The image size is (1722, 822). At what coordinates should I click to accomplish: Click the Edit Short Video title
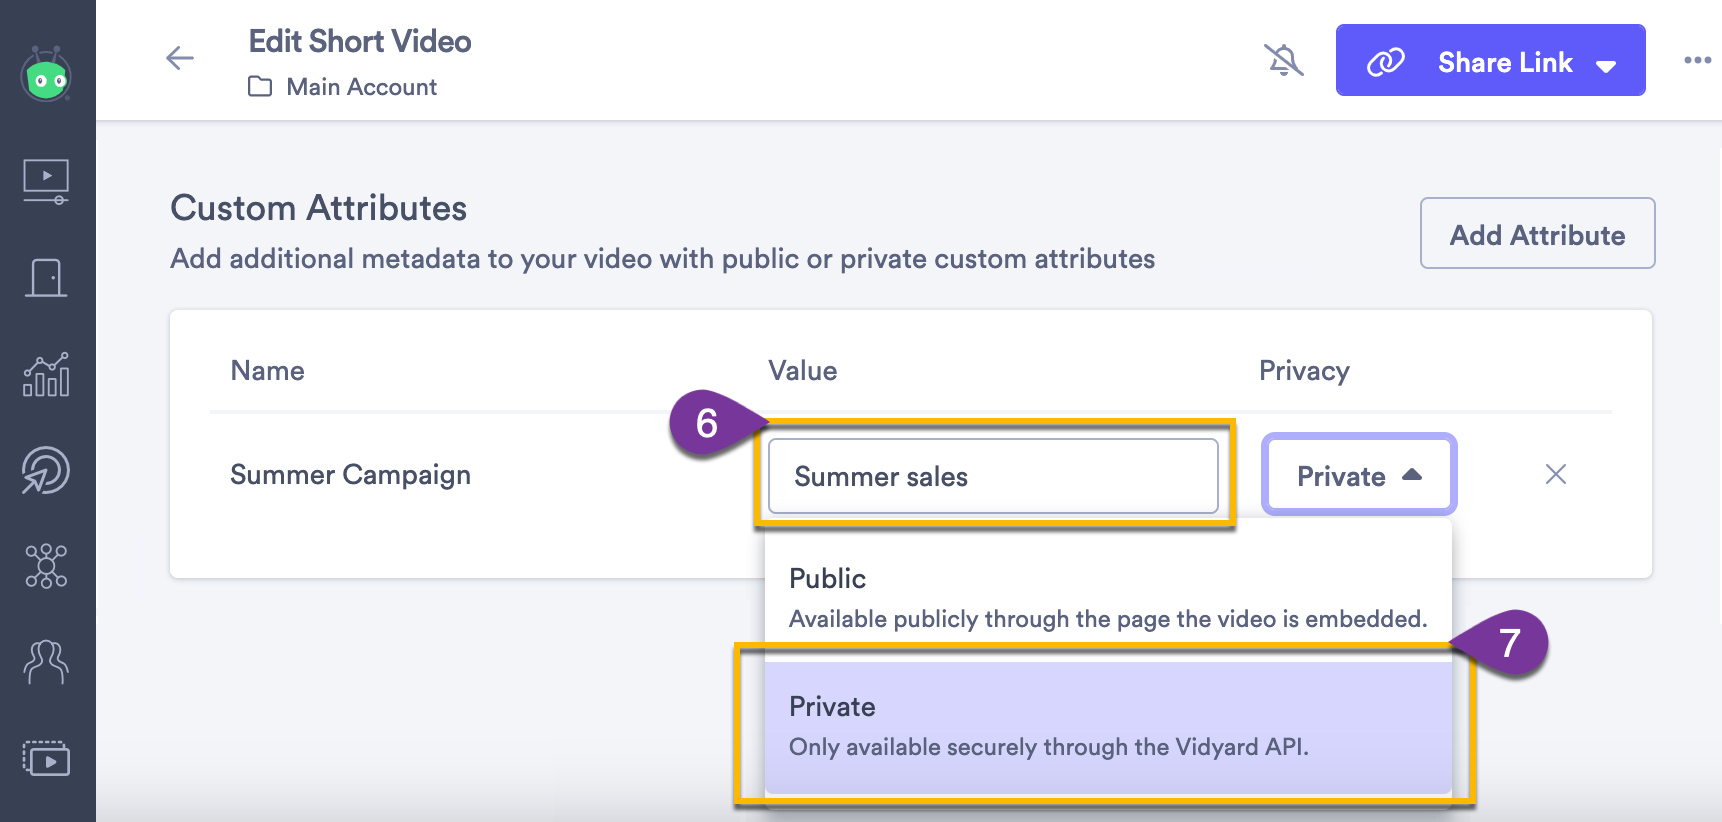point(360,41)
